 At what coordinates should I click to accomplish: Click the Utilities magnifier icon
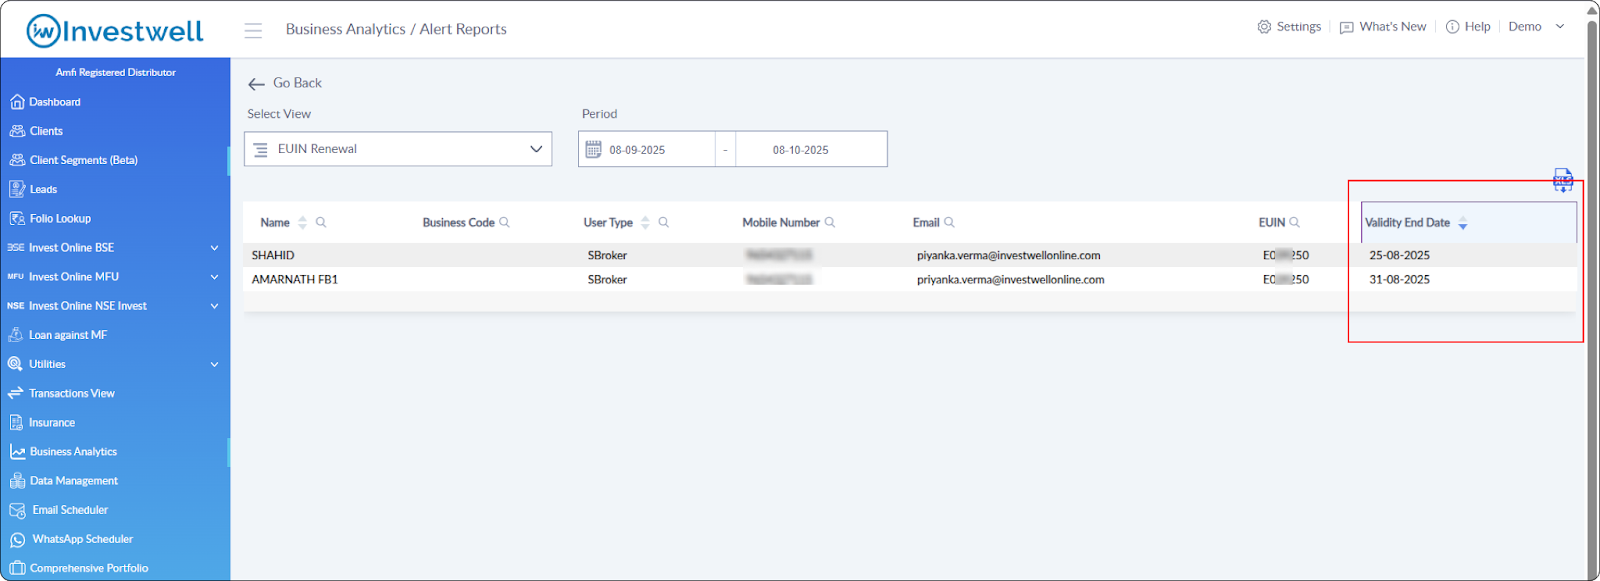(x=15, y=364)
